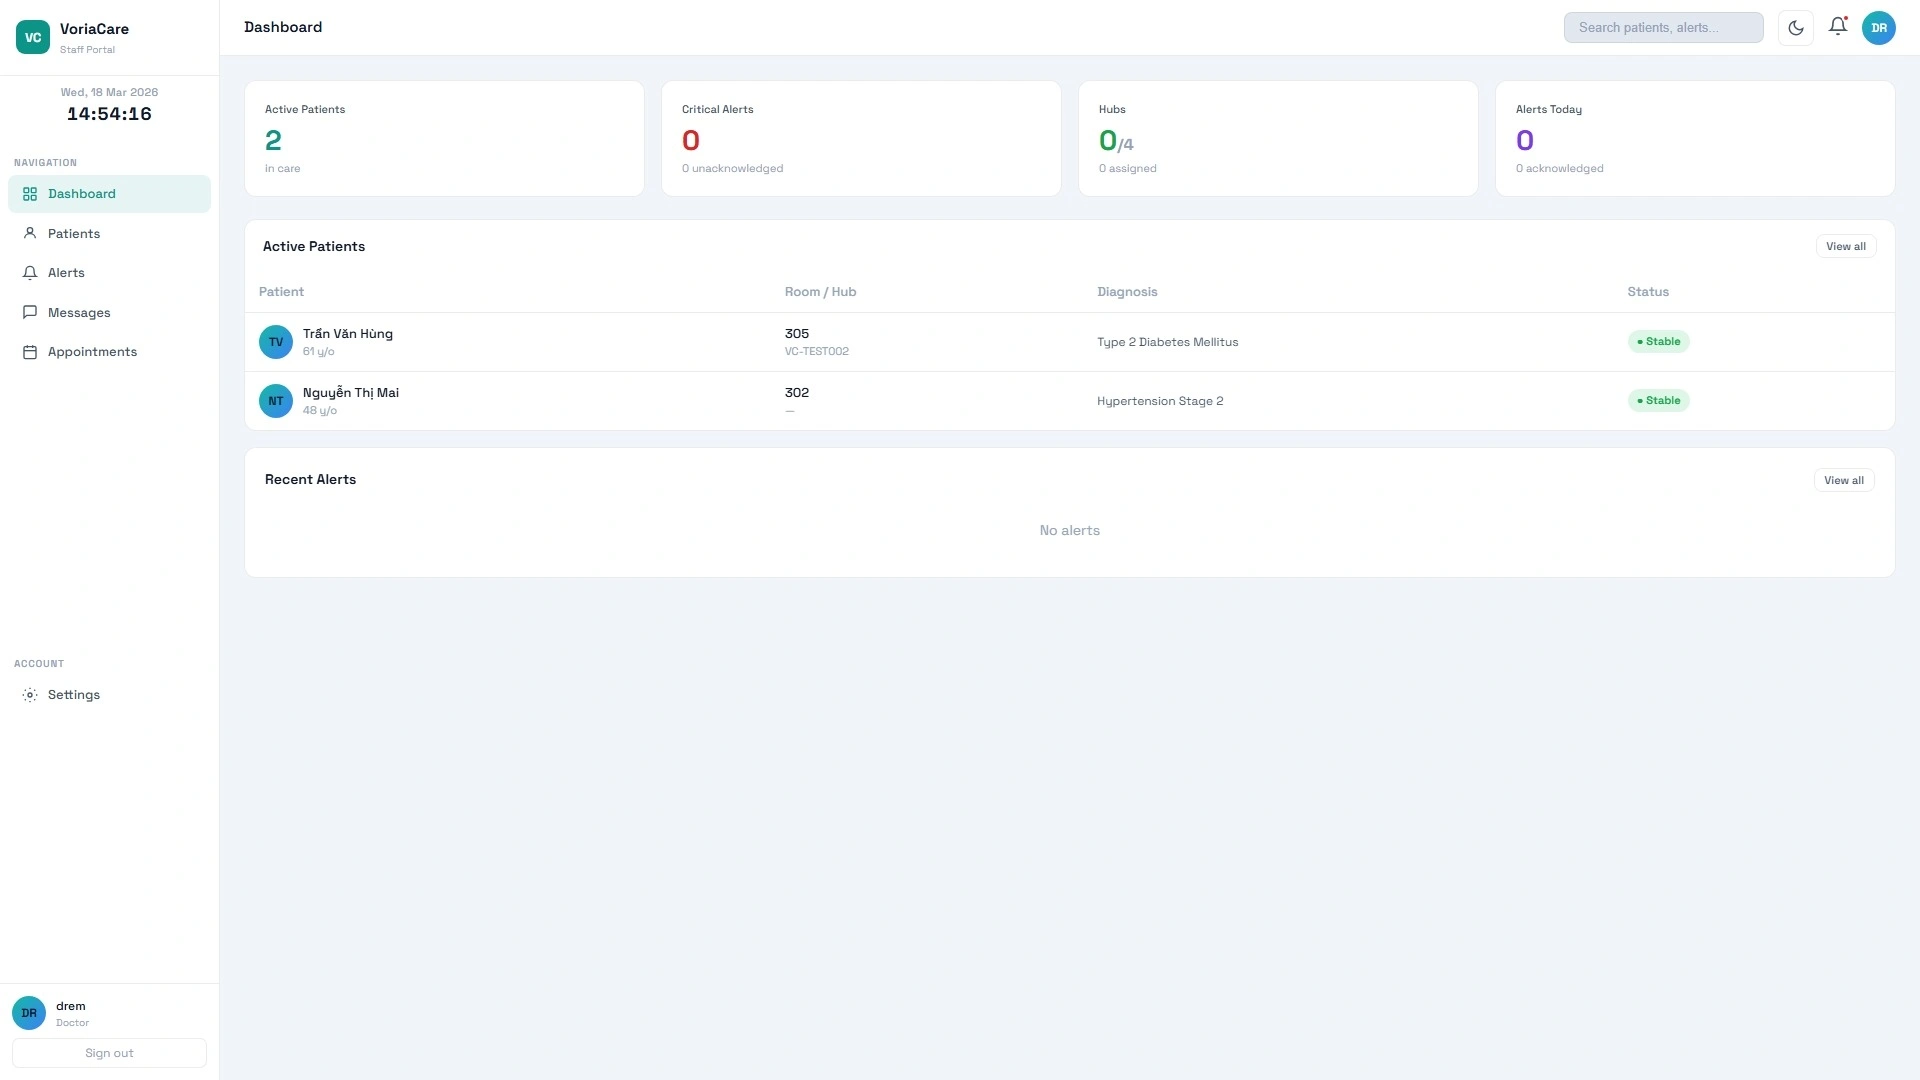The image size is (1920, 1080).
Task: Open Alerts using the bell sidebar icon
Action: click(30, 272)
